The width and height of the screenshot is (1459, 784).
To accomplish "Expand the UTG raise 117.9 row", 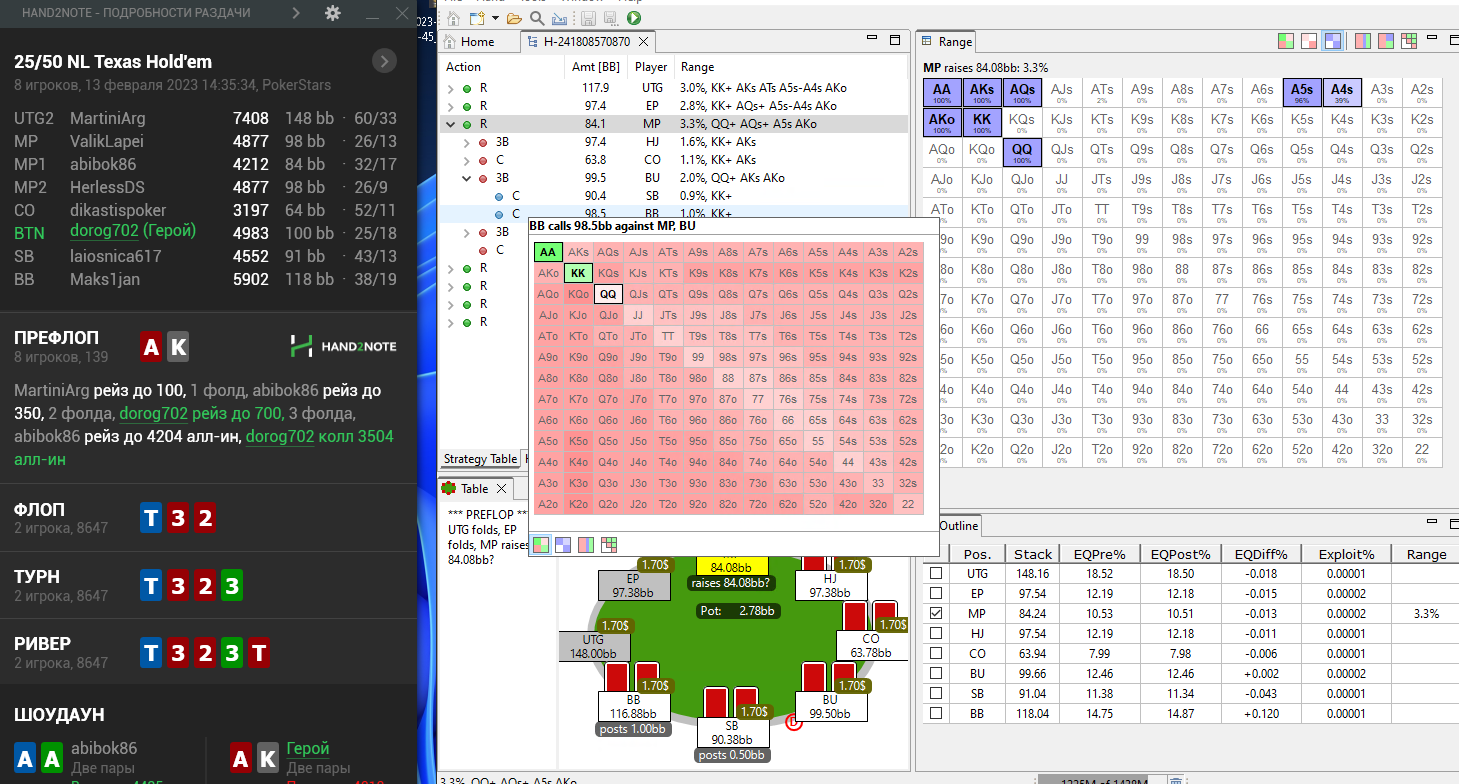I will point(451,88).
